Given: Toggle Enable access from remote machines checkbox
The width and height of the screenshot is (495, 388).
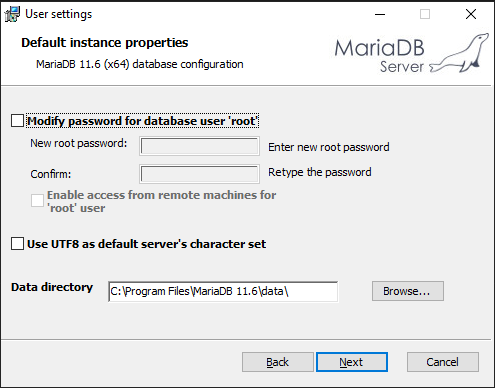Looking at the screenshot, I should 37,201.
